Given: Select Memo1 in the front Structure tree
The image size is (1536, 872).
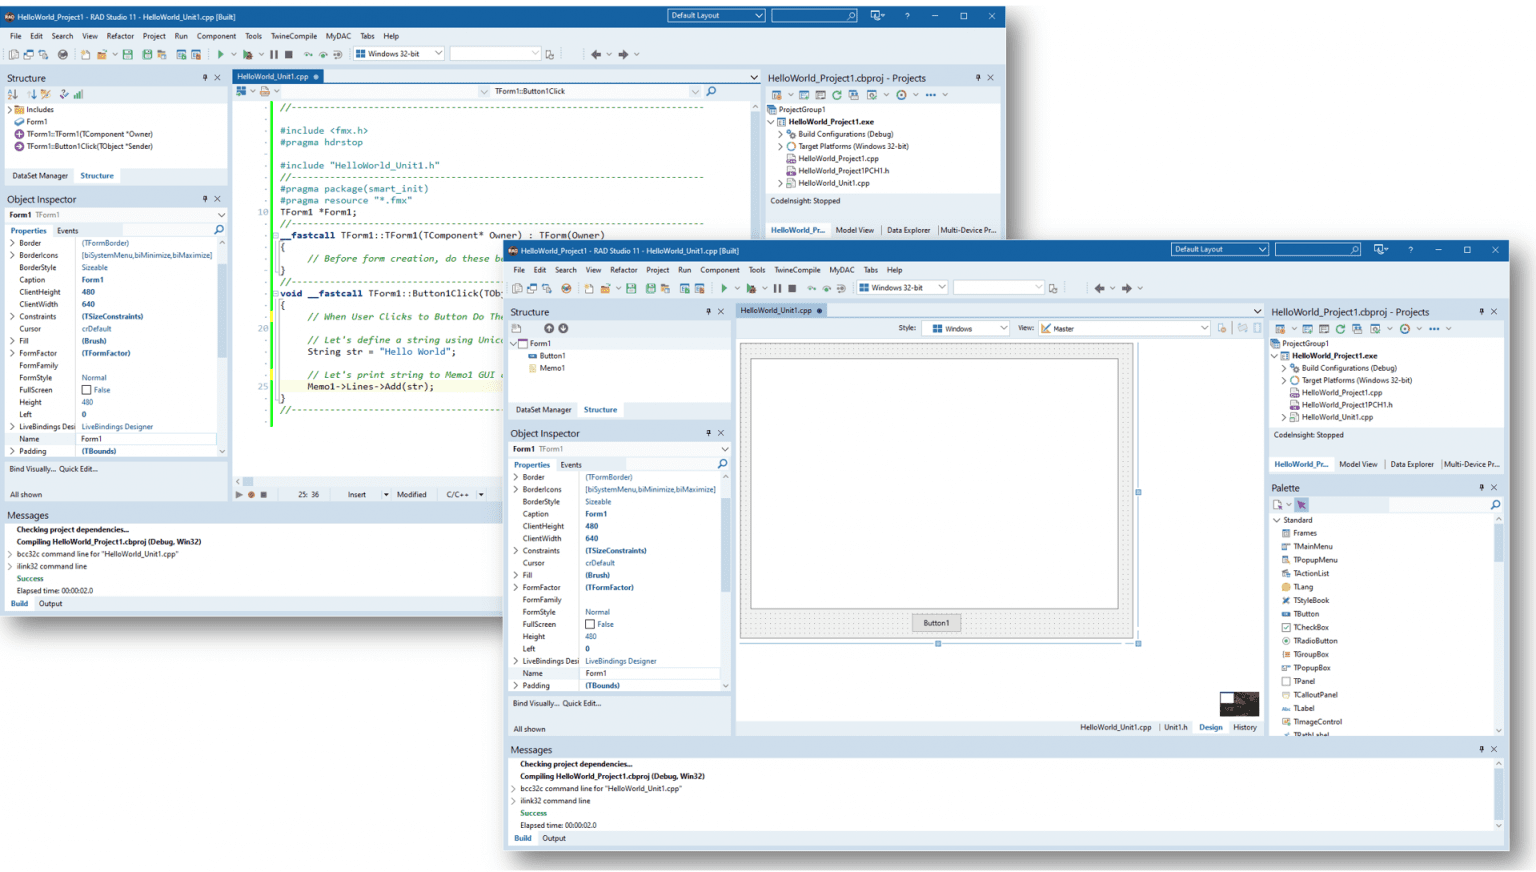Looking at the screenshot, I should click(x=552, y=368).
